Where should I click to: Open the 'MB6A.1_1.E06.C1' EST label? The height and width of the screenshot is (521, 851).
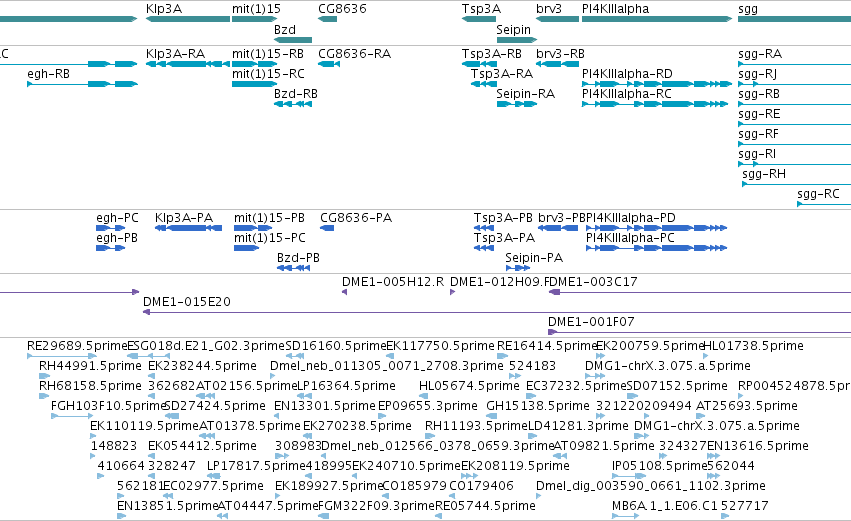click(665, 506)
